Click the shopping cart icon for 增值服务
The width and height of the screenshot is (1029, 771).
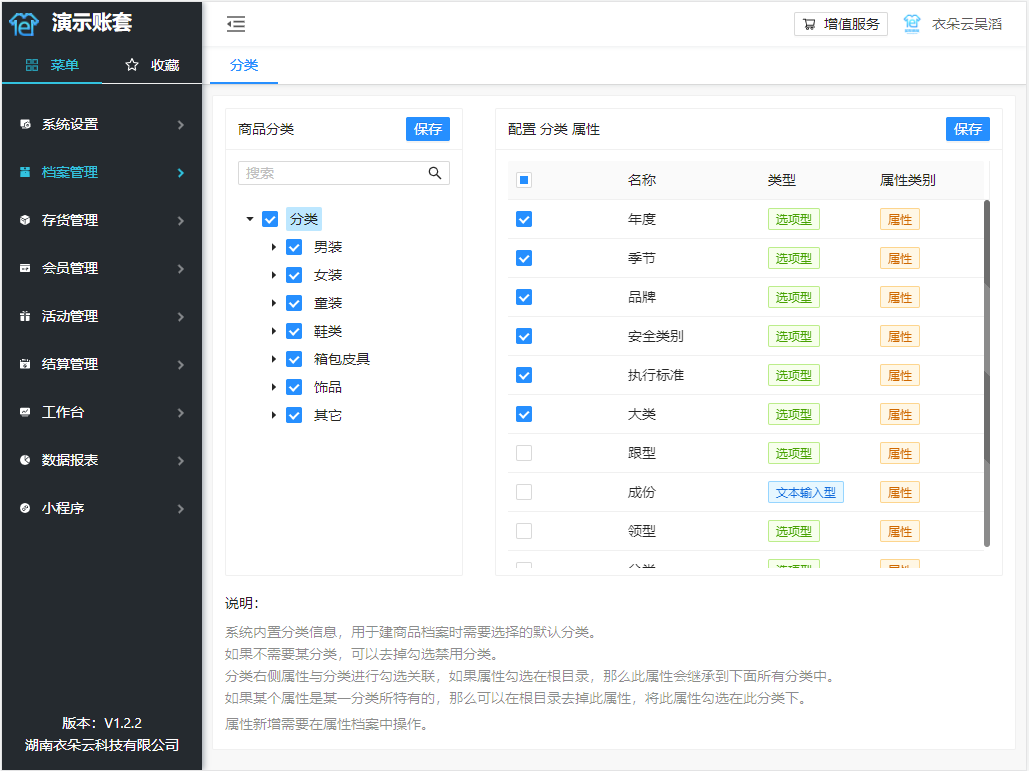point(809,24)
